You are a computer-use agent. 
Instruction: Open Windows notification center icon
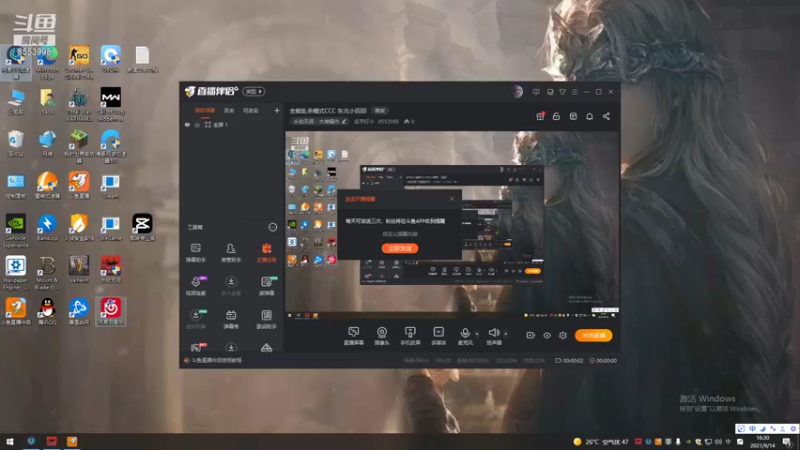(787, 441)
